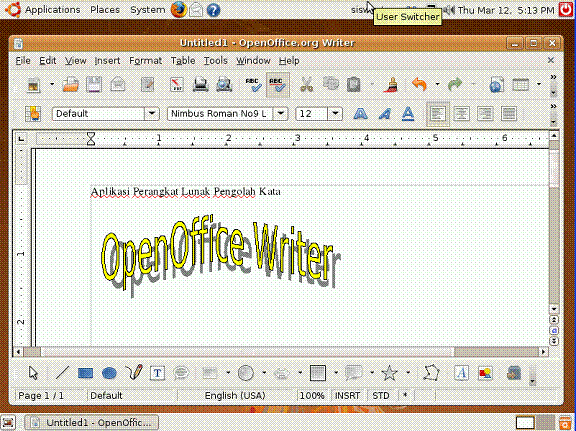576x431 pixels.
Task: Click the Redo arrow icon
Action: pos(455,85)
